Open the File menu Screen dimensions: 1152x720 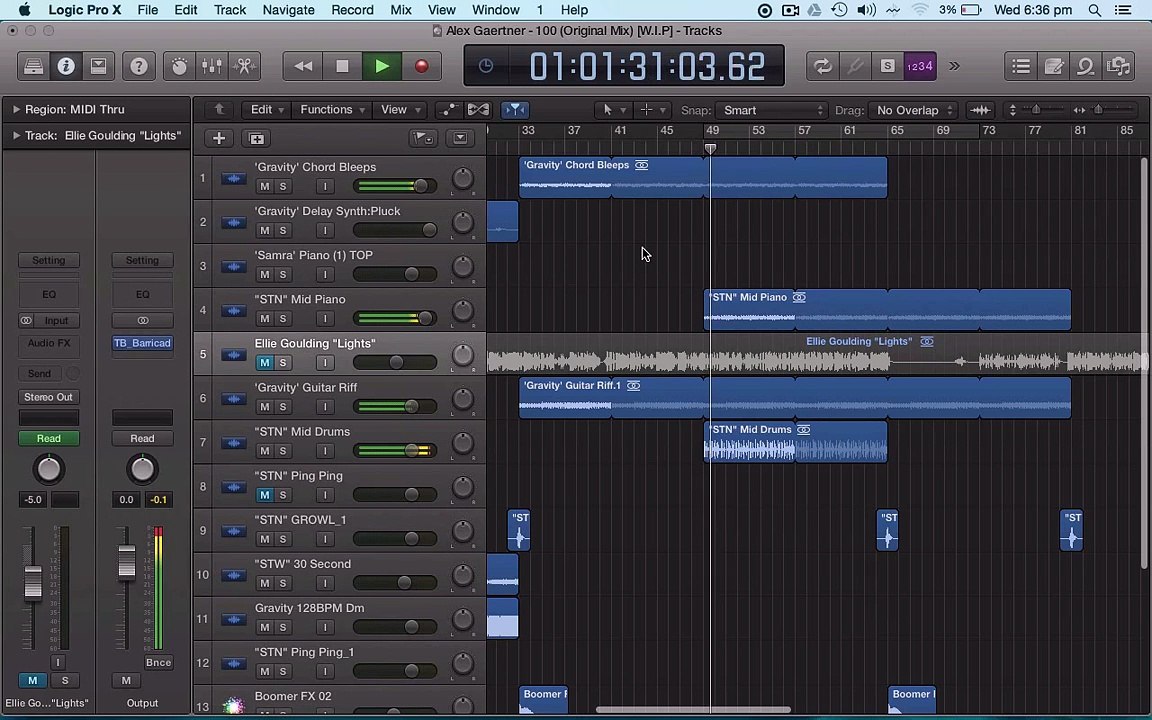click(148, 10)
